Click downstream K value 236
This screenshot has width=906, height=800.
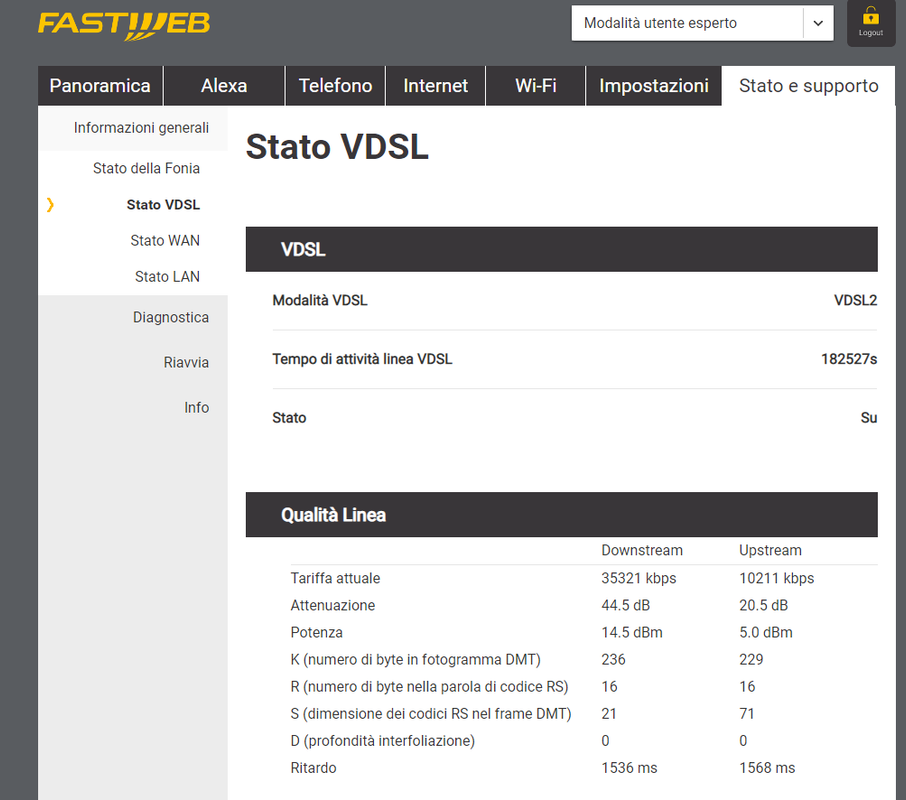pos(613,660)
